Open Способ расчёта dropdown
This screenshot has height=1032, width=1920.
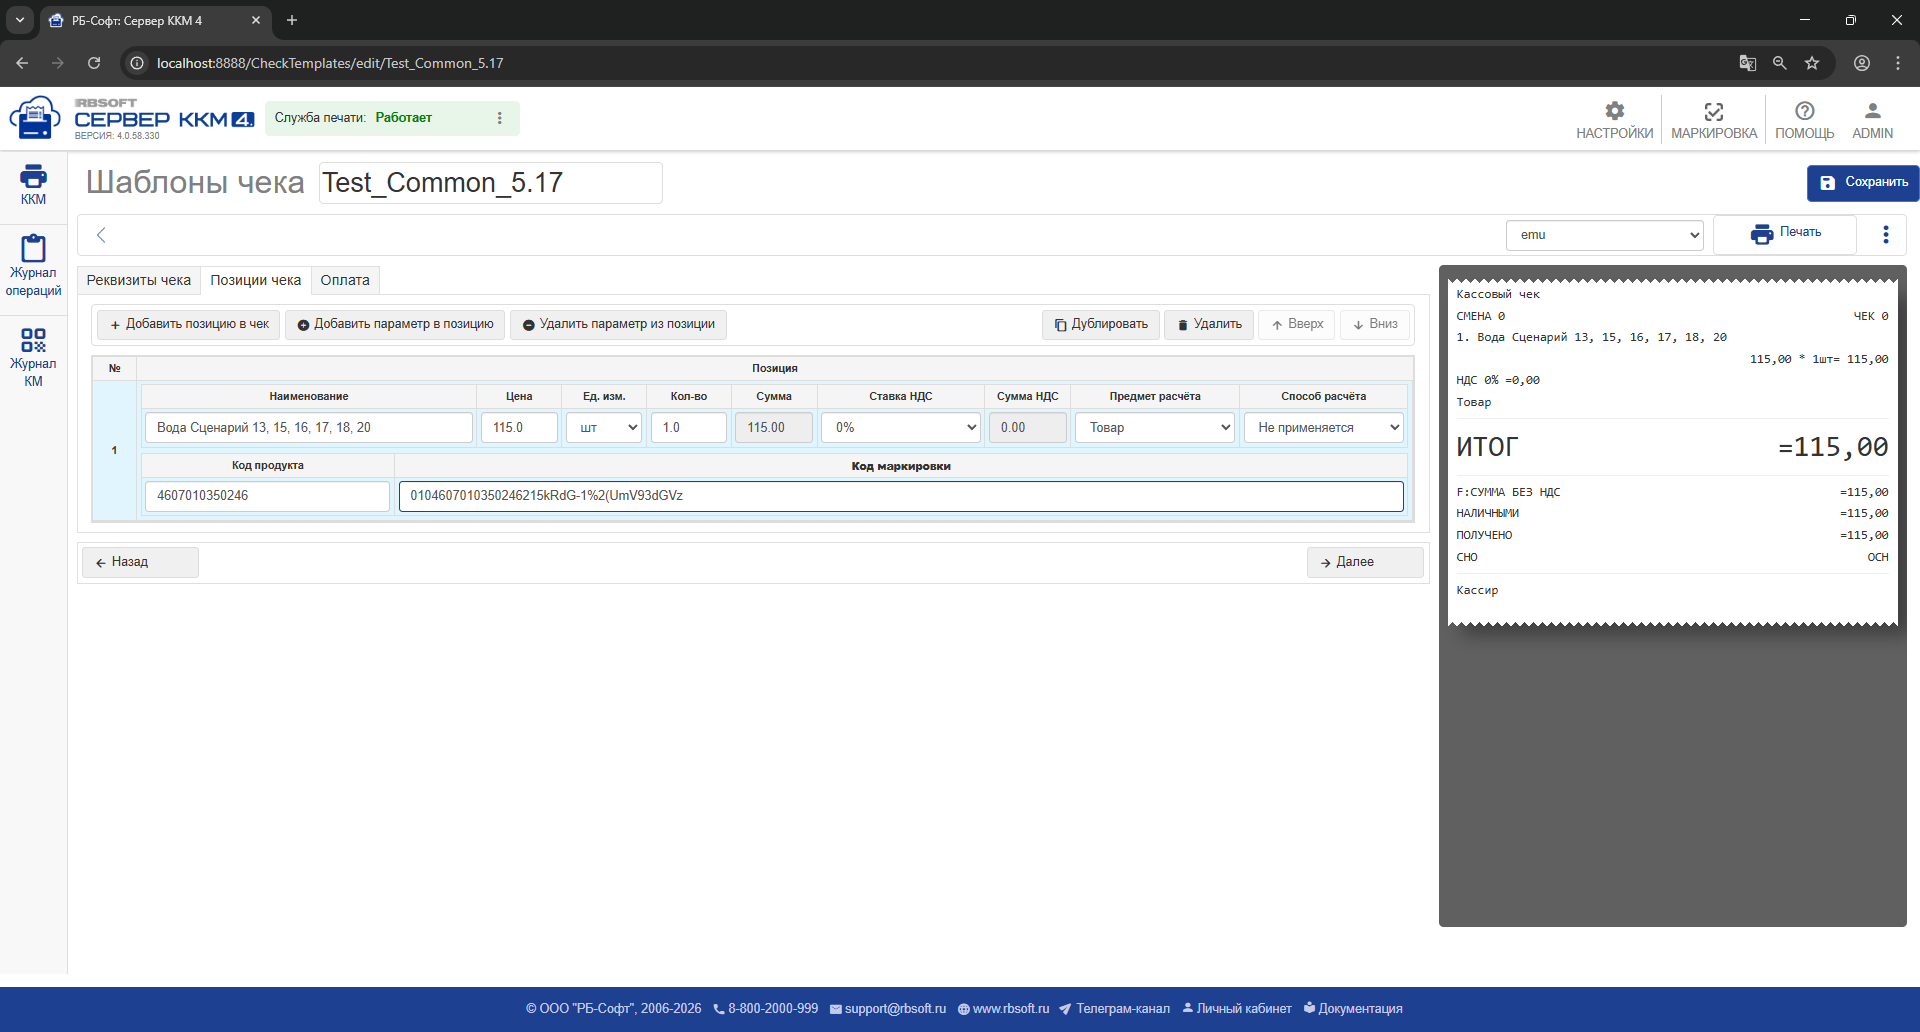click(1324, 428)
